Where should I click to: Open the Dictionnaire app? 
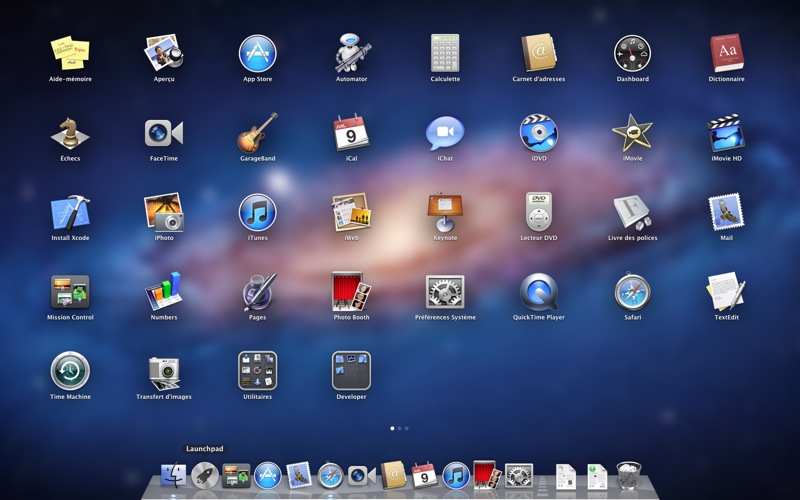click(727, 53)
